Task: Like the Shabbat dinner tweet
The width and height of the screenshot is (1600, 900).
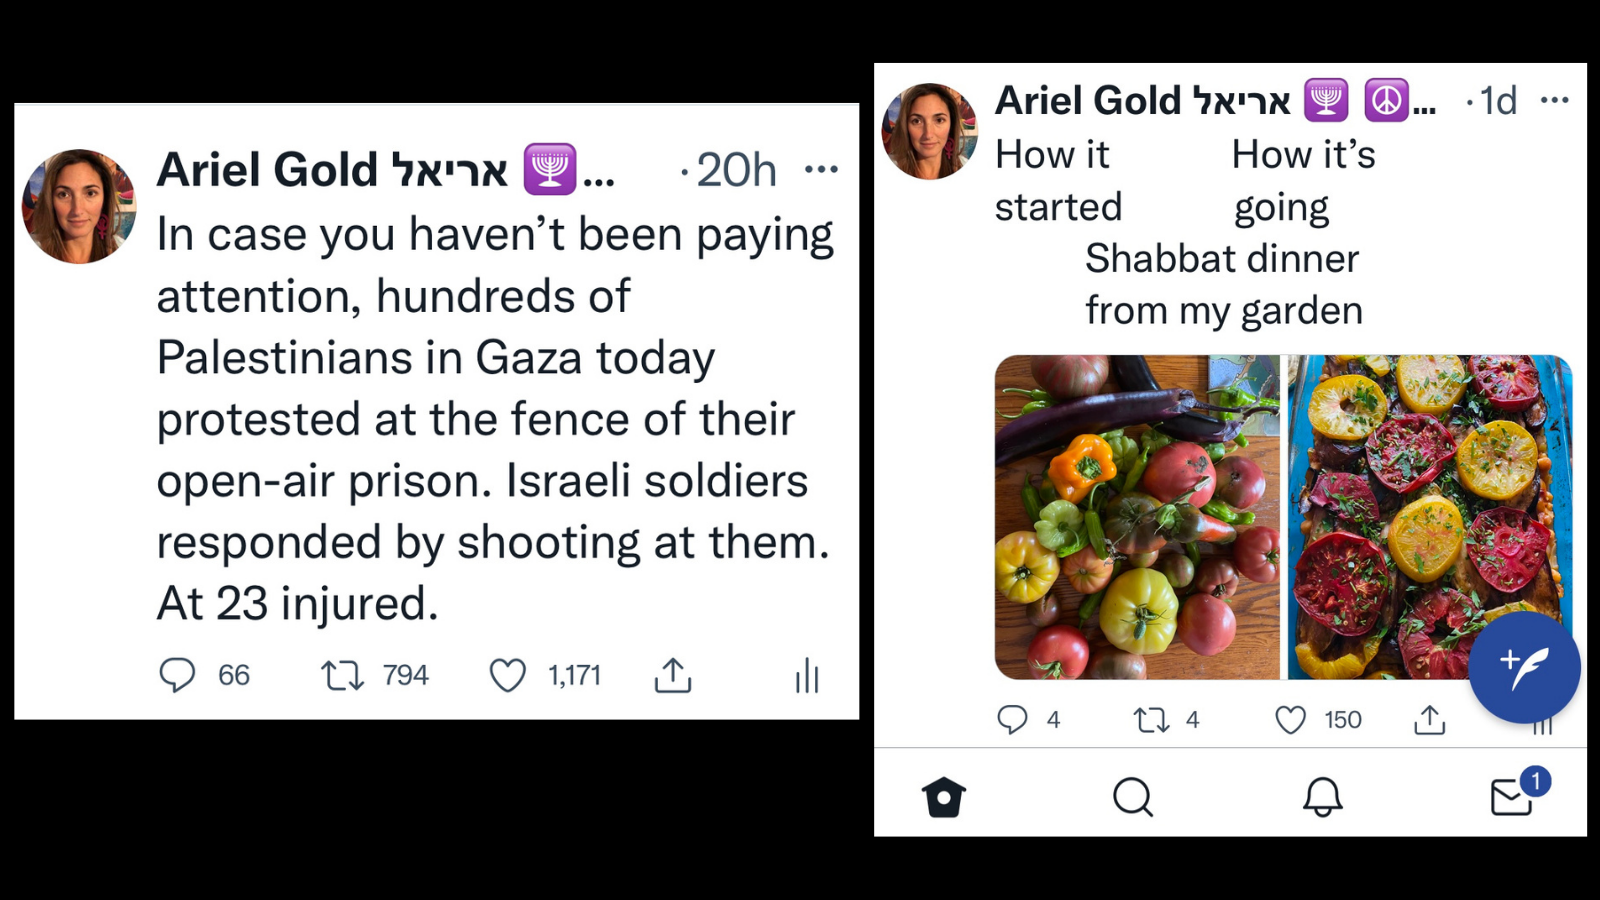Action: (1290, 720)
